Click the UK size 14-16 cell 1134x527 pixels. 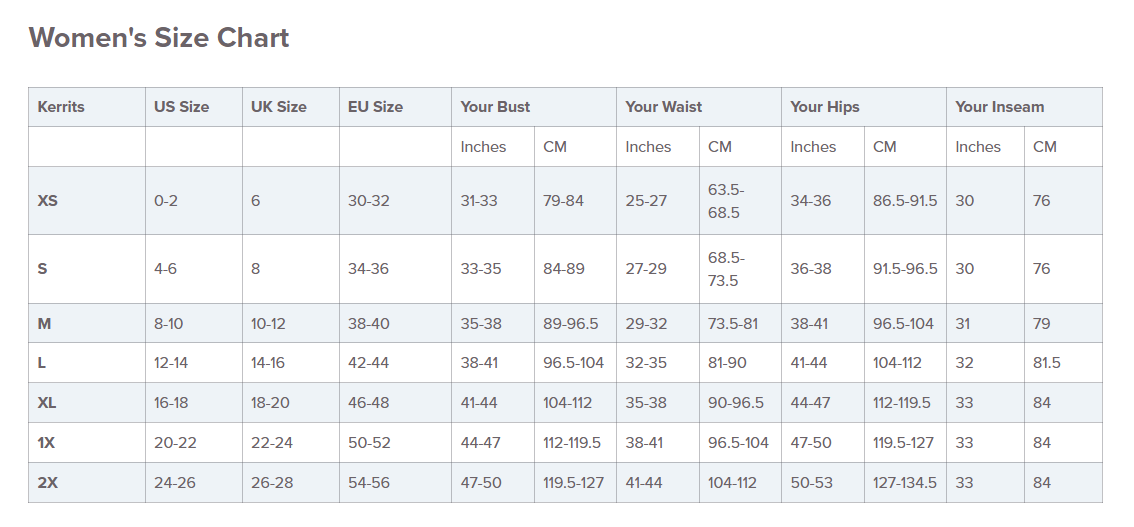(x=268, y=363)
